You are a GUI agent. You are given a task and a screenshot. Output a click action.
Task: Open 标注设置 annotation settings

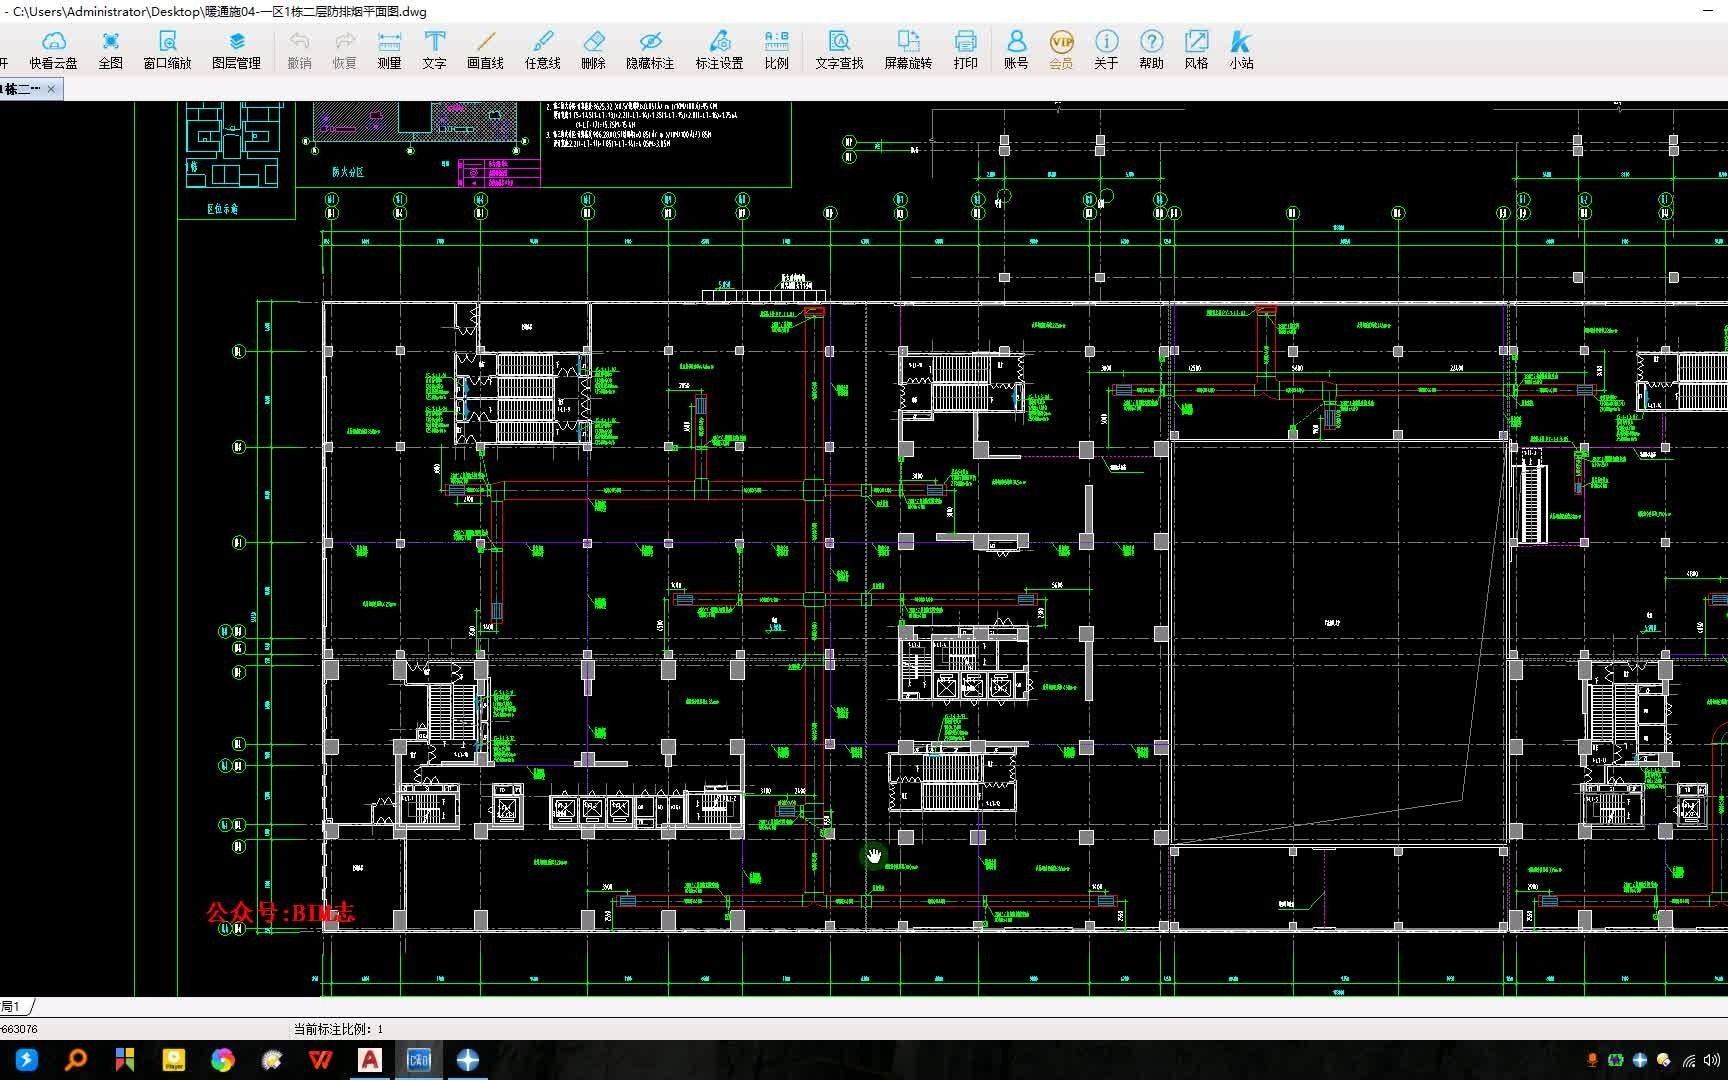719,49
